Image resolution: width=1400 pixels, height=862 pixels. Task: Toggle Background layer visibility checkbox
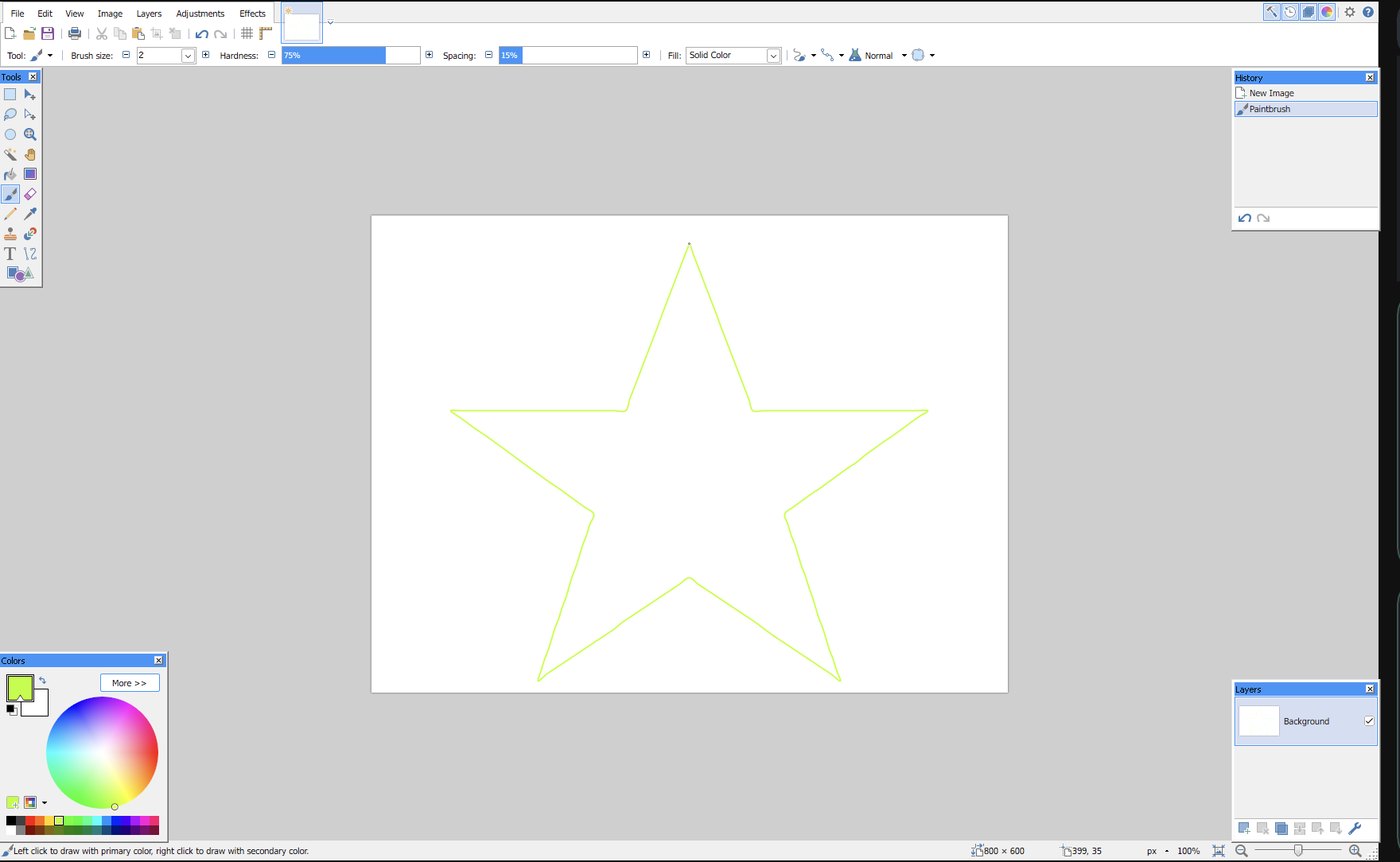(x=1369, y=721)
